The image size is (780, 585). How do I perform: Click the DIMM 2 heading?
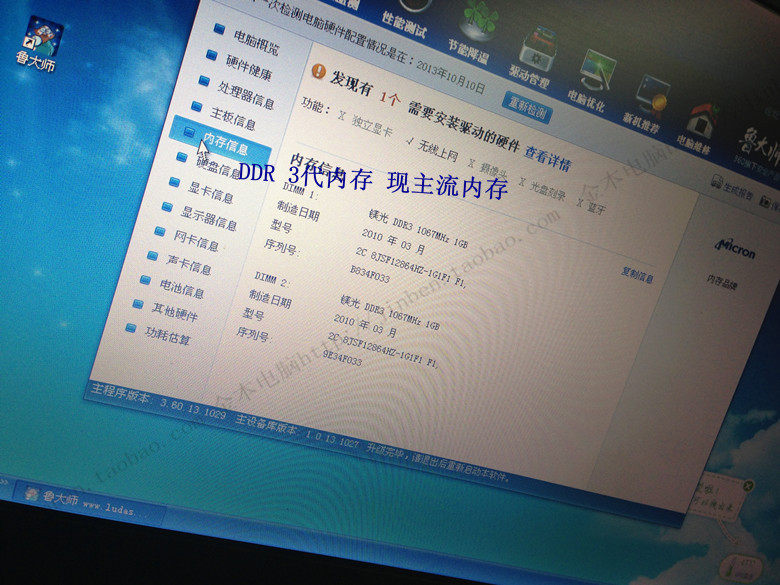click(271, 280)
